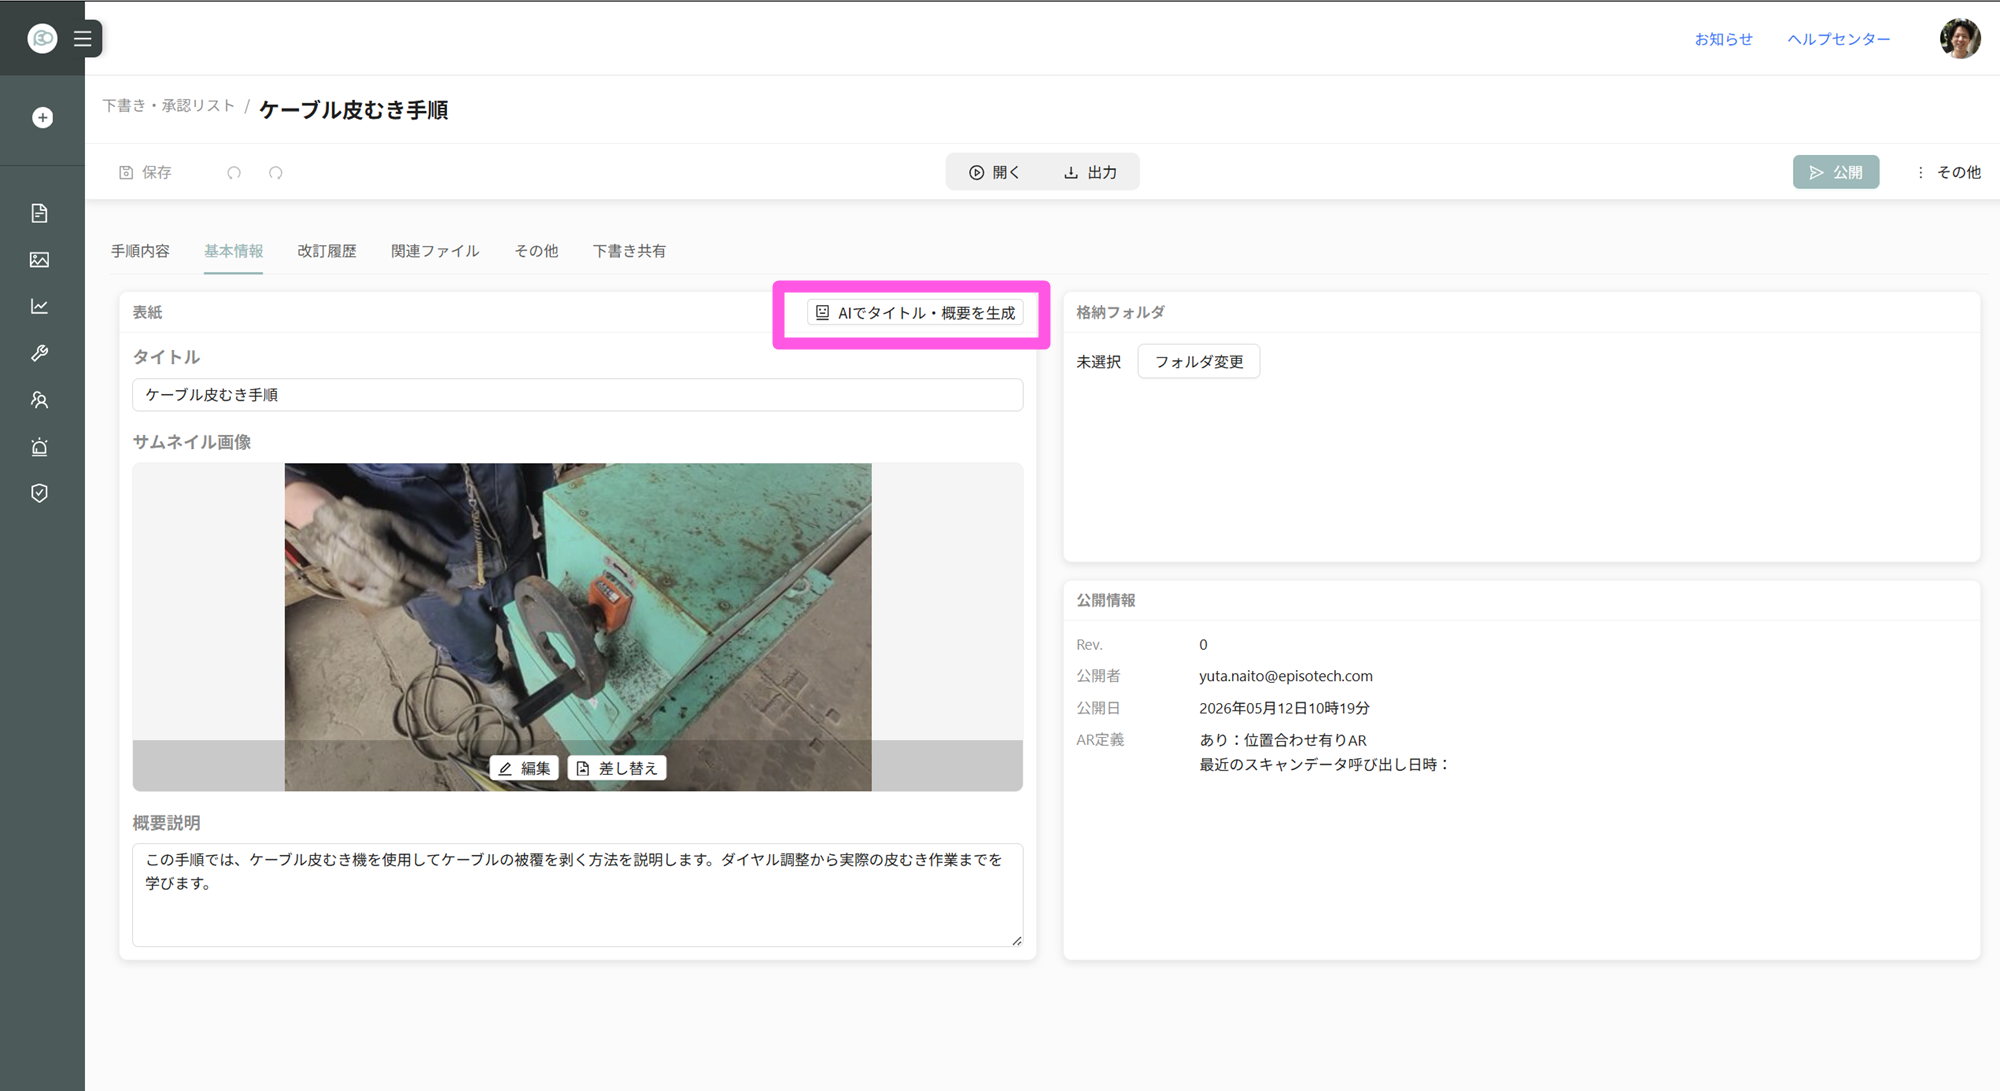Click the フォルダ変更 button
The width and height of the screenshot is (2000, 1091).
point(1199,362)
